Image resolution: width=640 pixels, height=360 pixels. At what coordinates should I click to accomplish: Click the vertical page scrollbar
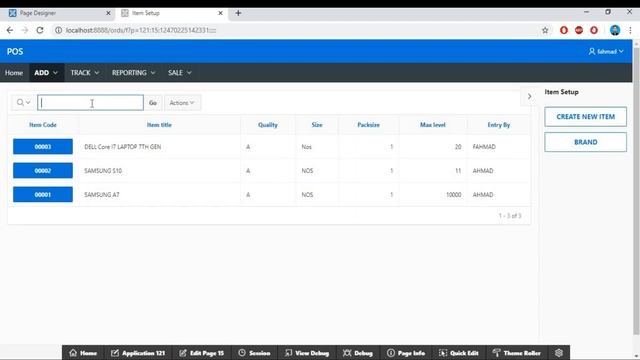click(x=636, y=192)
